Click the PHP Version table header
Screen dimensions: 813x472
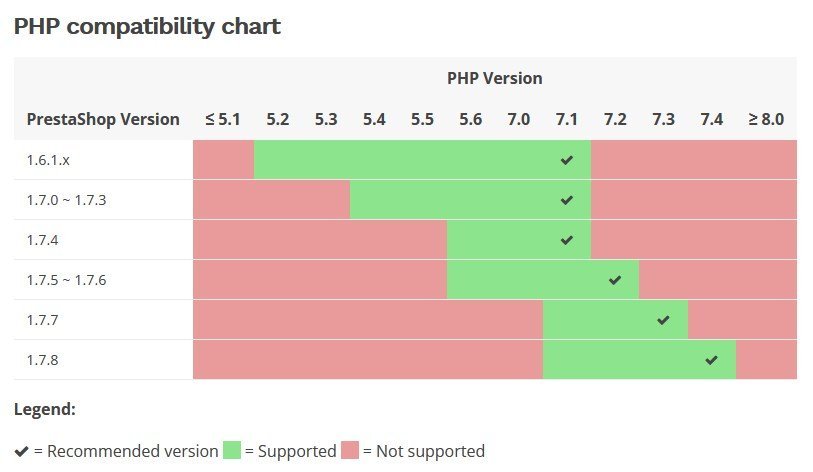pyautogui.click(x=494, y=77)
